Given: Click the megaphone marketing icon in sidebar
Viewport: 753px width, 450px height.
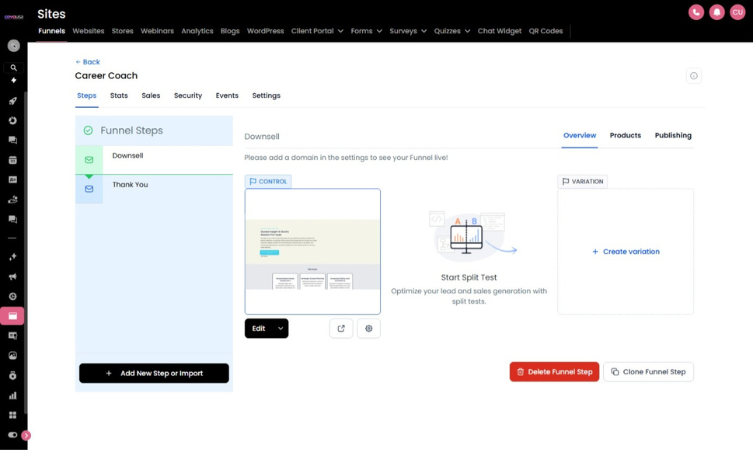Looking at the screenshot, I should 13,277.
